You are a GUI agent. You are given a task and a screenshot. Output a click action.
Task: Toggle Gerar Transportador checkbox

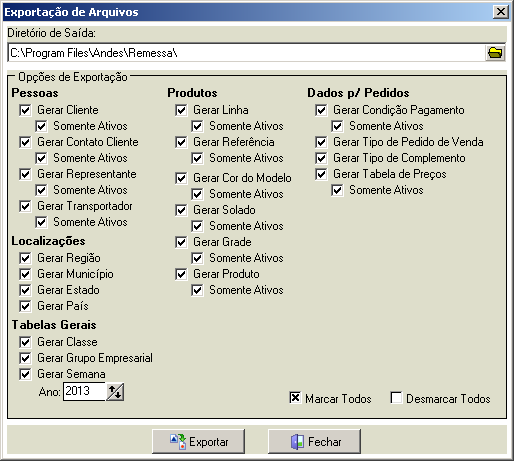pos(25,206)
